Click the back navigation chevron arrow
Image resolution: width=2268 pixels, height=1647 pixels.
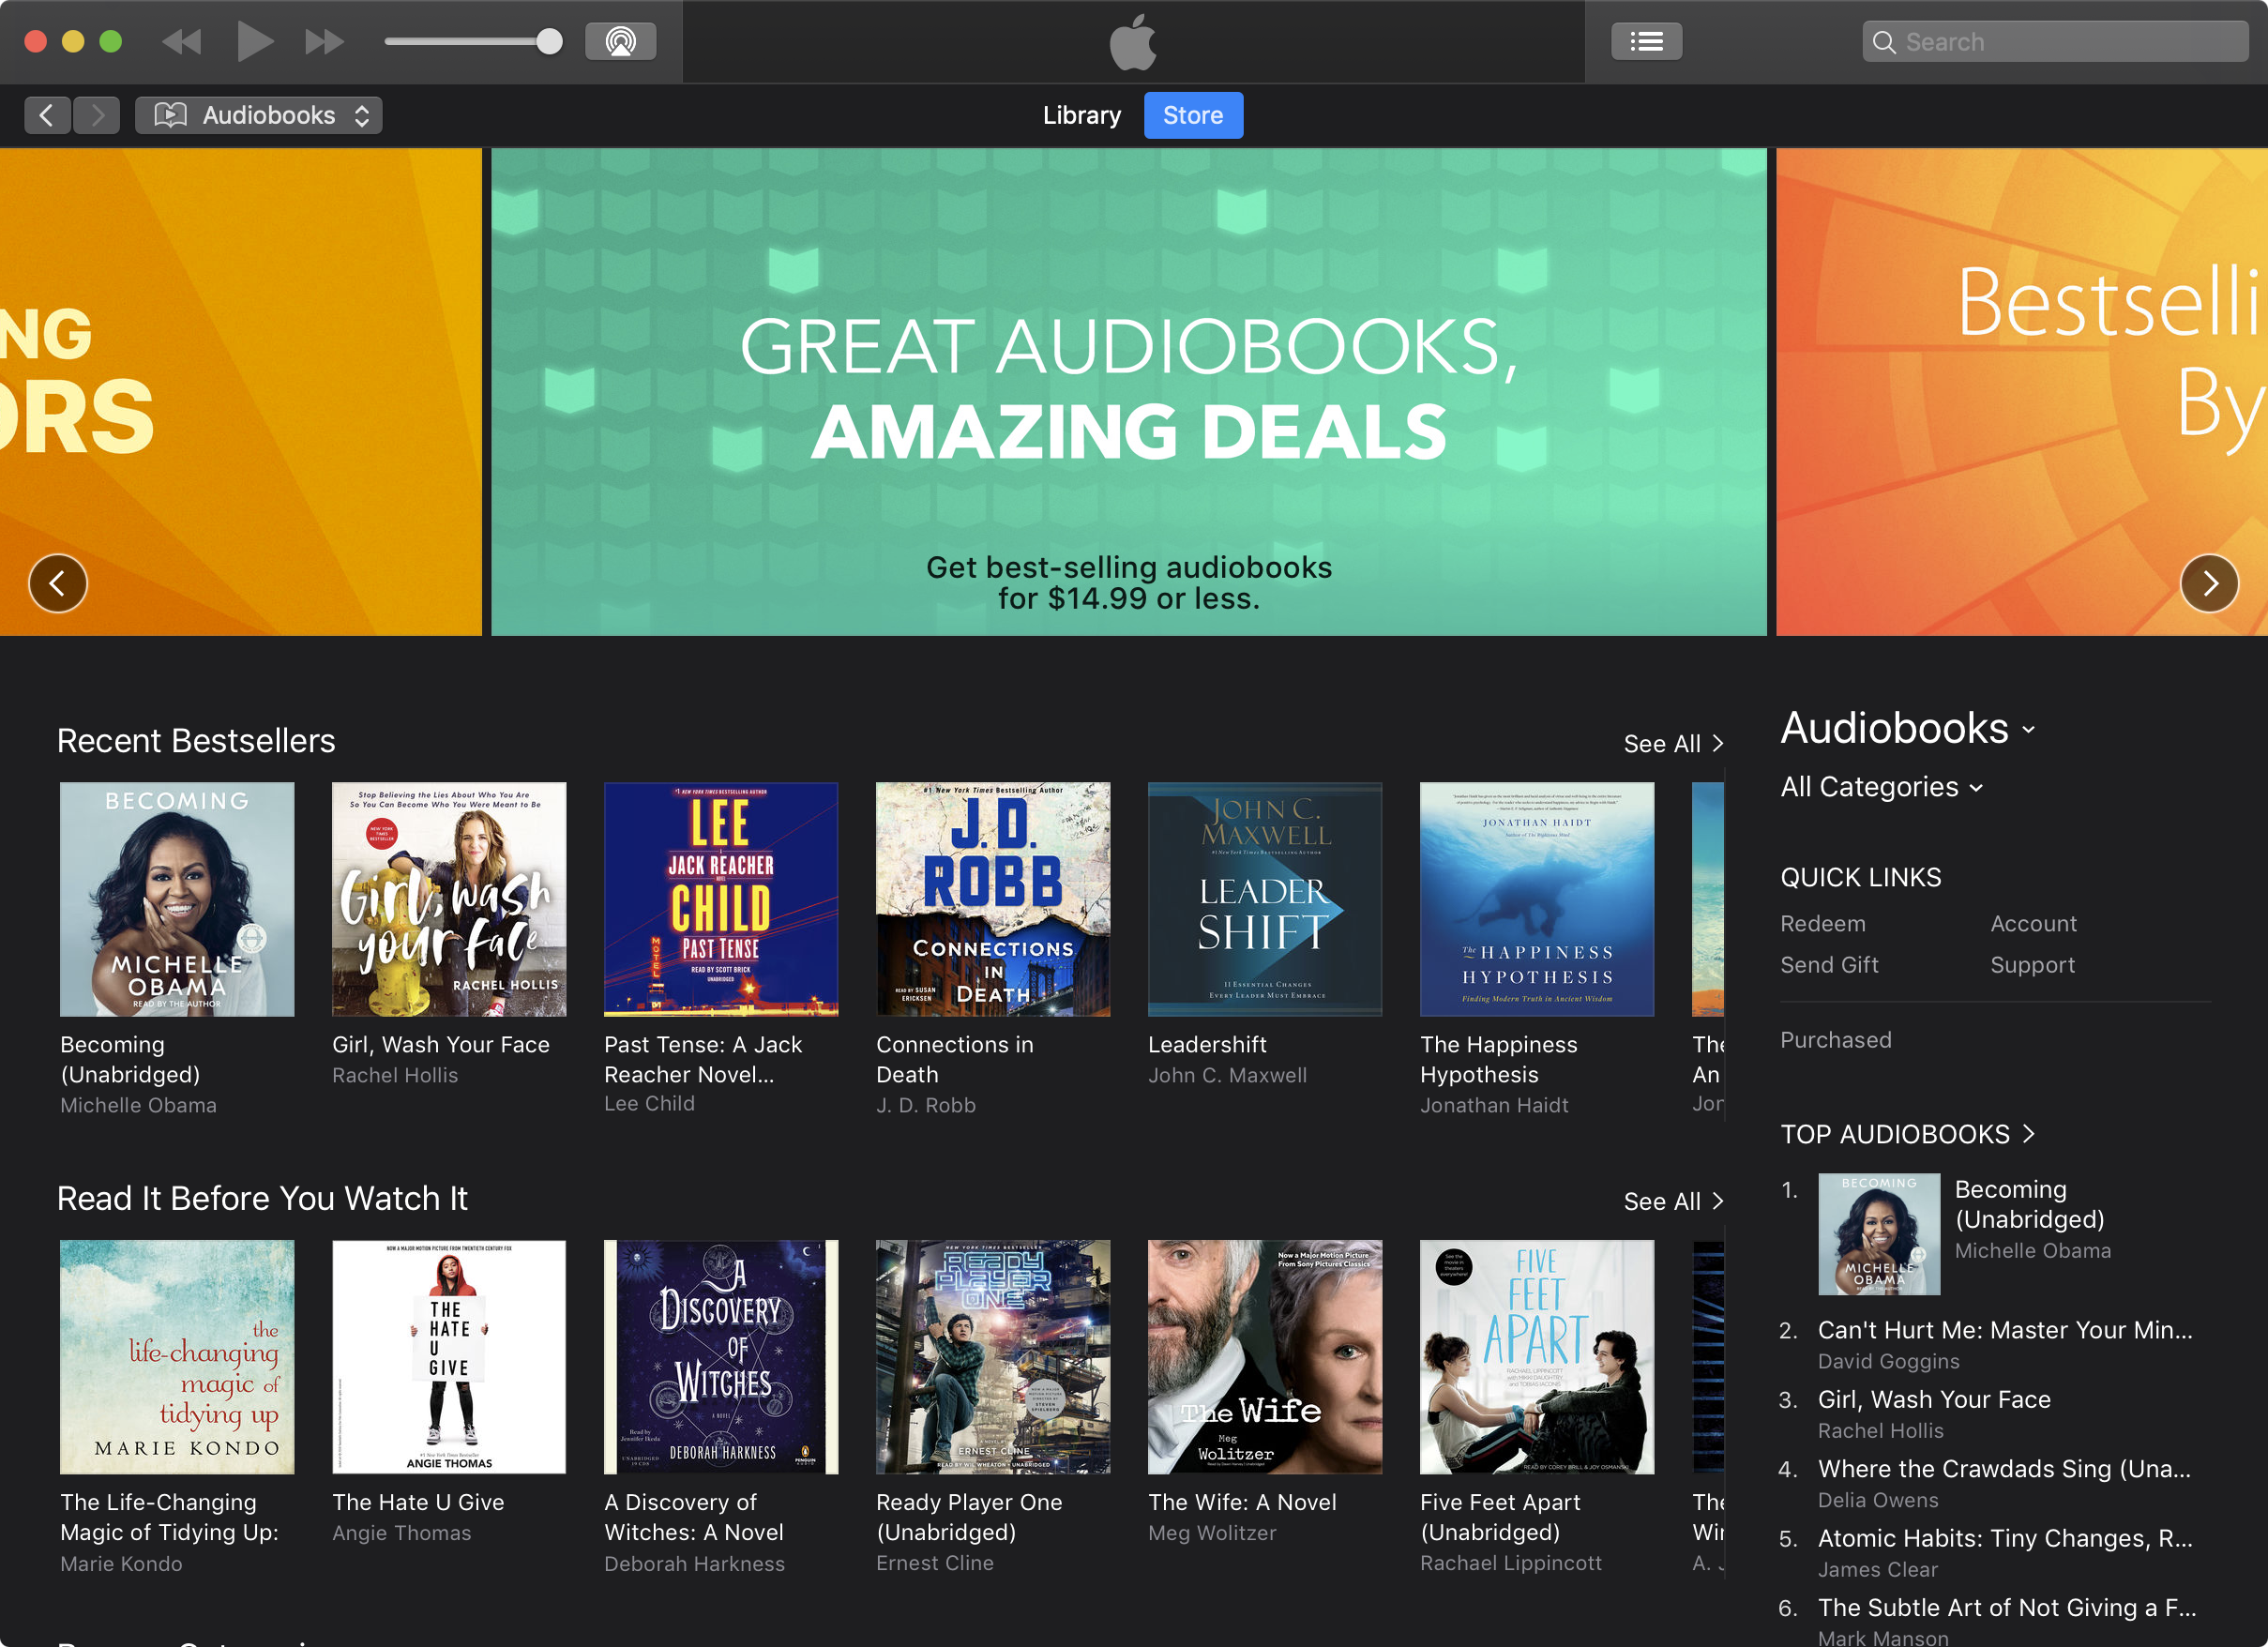(x=48, y=113)
